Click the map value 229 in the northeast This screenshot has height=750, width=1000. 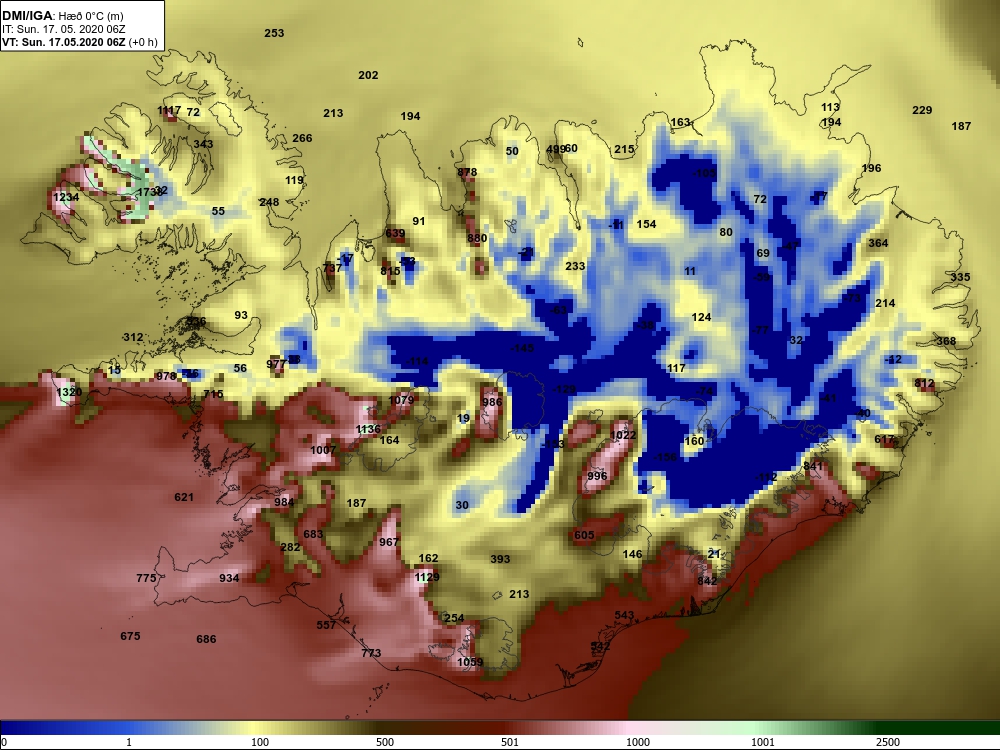pos(922,110)
